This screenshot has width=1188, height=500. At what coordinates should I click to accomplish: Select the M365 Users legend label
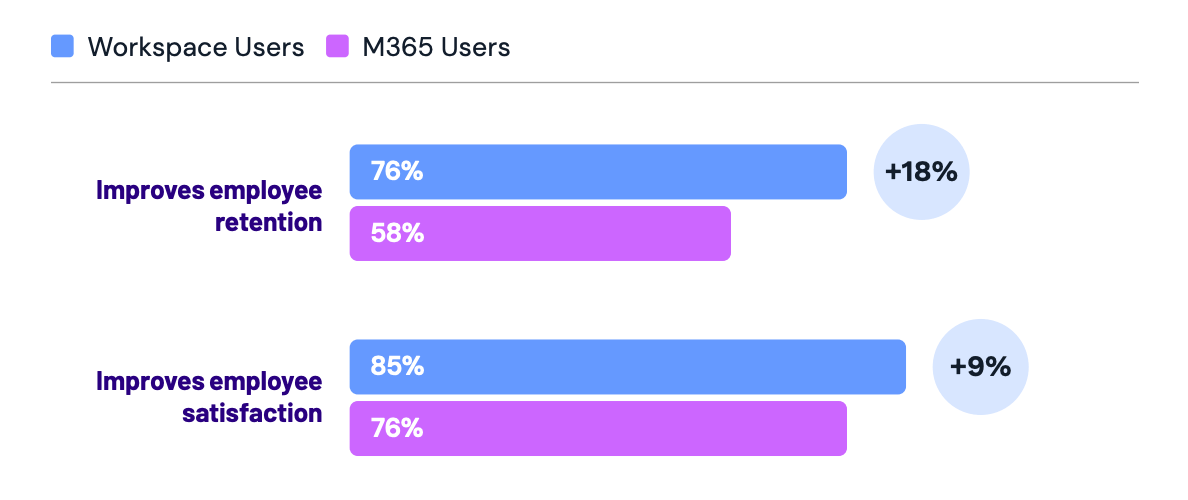(x=435, y=47)
